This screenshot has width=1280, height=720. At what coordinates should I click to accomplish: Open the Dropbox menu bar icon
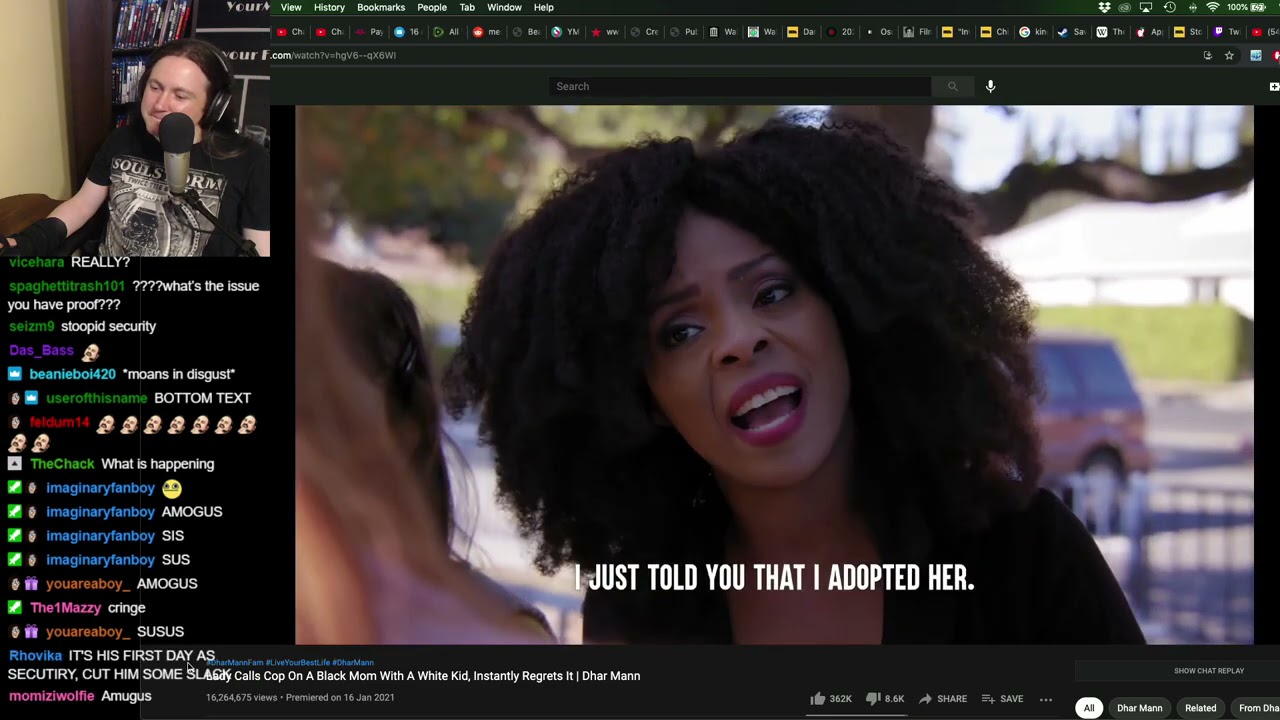1104,7
